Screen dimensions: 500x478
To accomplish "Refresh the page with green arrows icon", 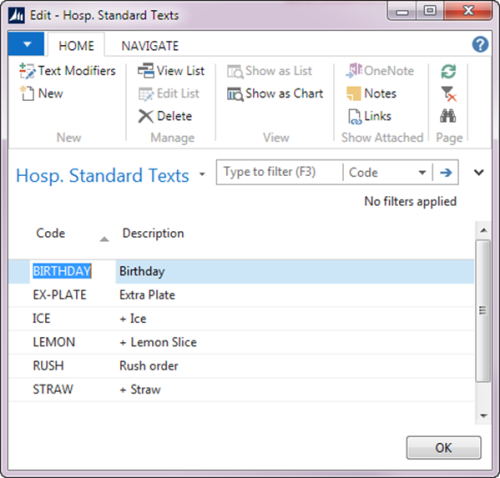I will pos(448,71).
